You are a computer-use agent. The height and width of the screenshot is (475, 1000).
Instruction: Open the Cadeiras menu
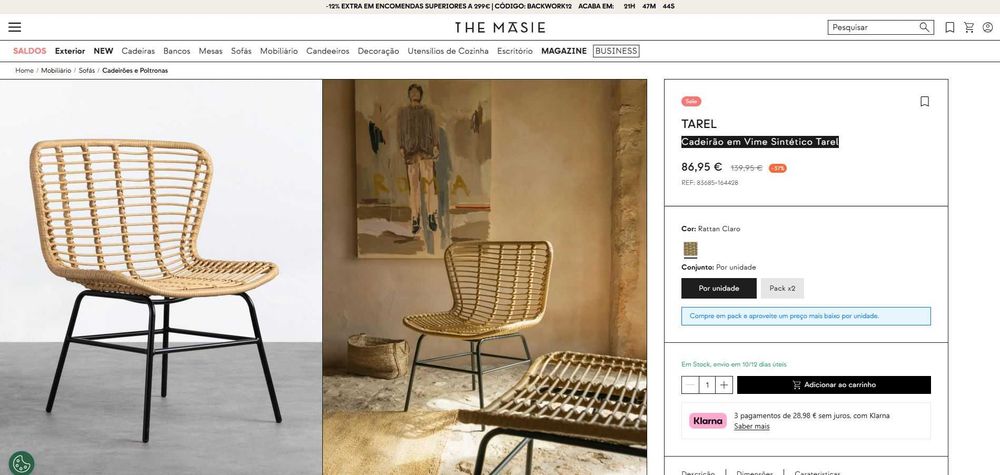pos(138,51)
